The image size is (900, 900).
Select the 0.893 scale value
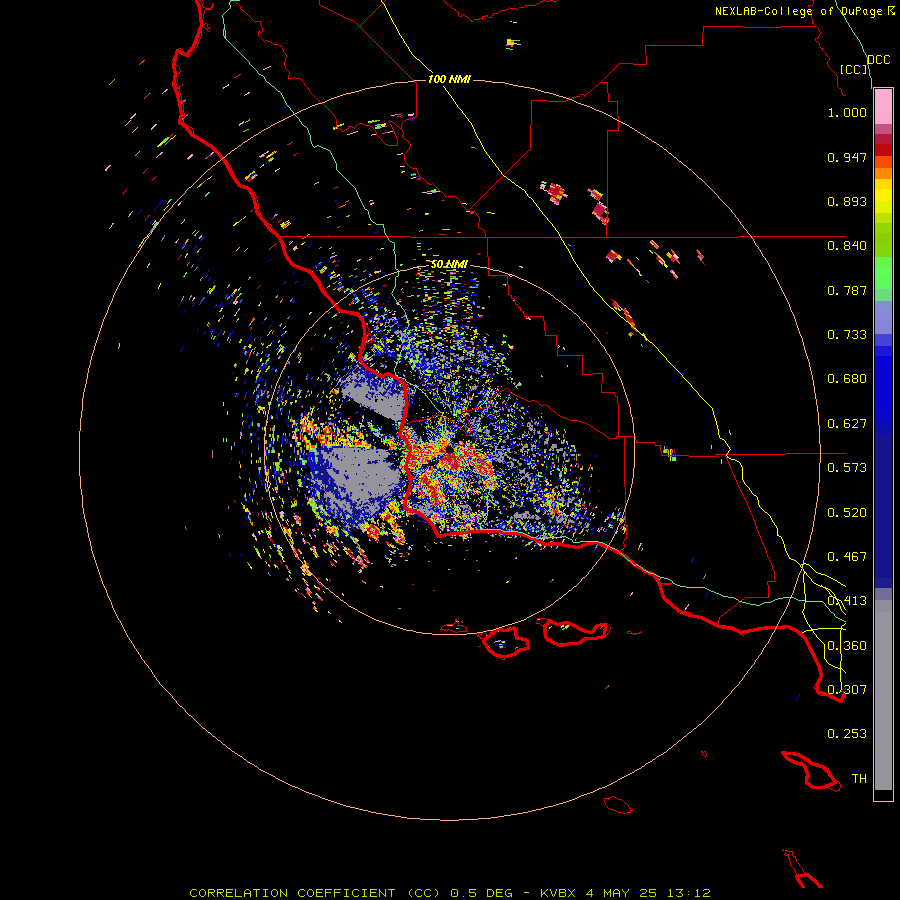coord(847,201)
